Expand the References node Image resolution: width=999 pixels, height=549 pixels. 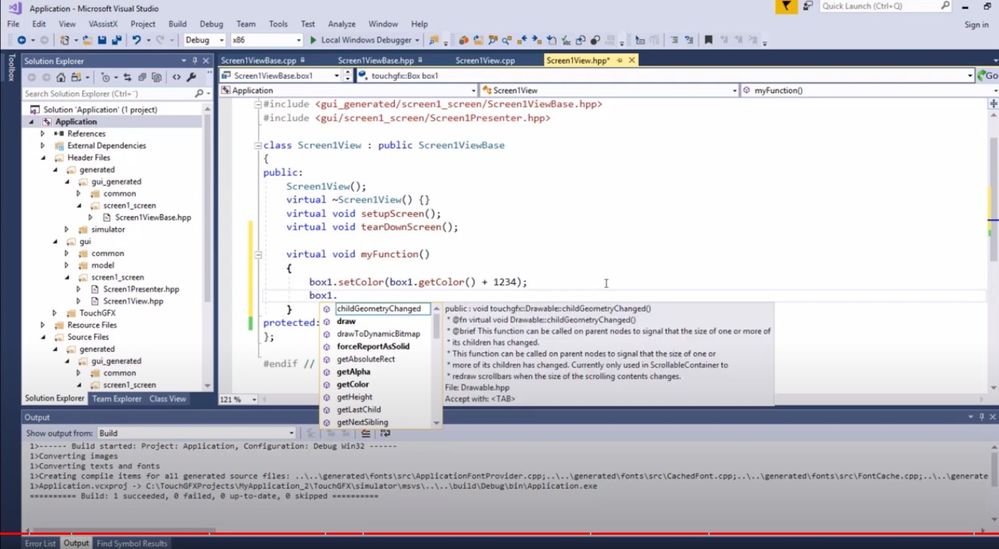tap(43, 134)
